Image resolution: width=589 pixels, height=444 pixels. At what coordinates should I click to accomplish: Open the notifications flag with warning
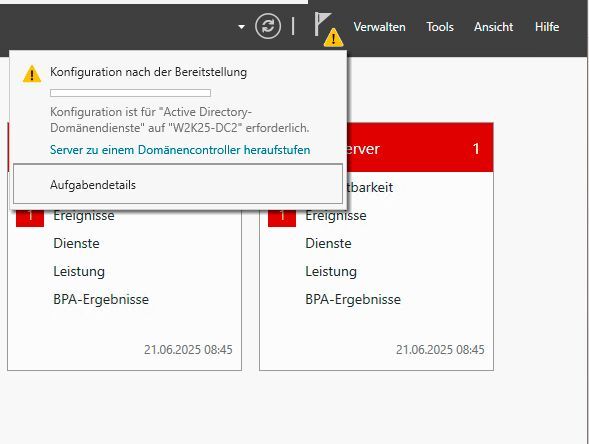pos(328,29)
